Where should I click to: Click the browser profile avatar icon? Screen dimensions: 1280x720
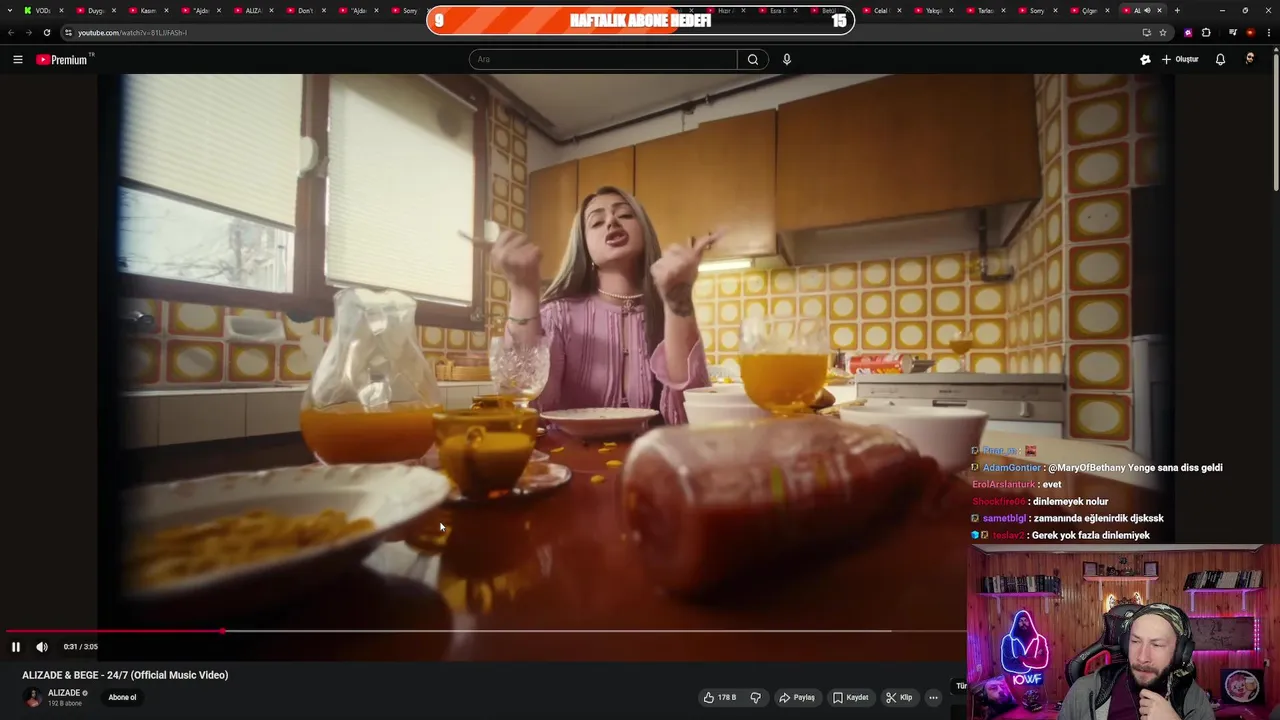pos(1250,33)
